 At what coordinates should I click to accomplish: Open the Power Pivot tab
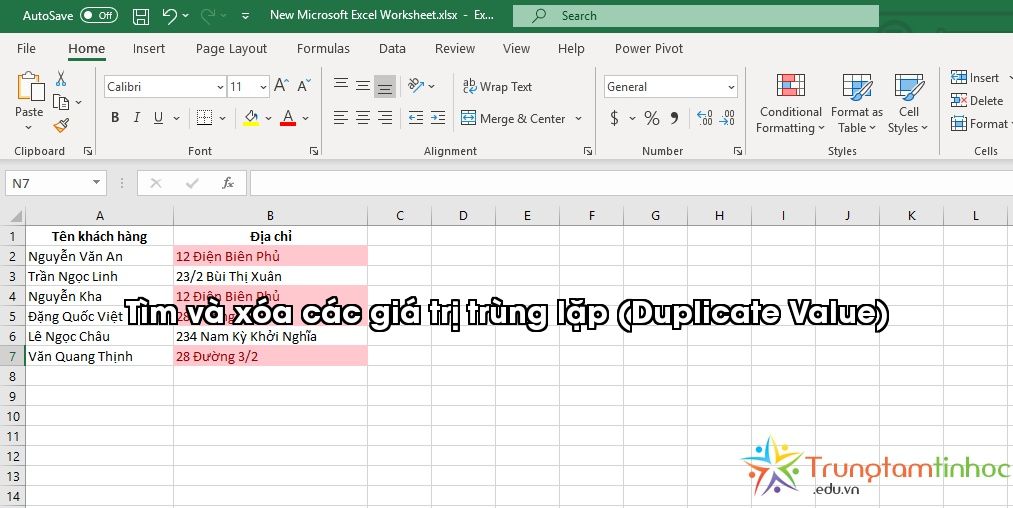(x=649, y=48)
